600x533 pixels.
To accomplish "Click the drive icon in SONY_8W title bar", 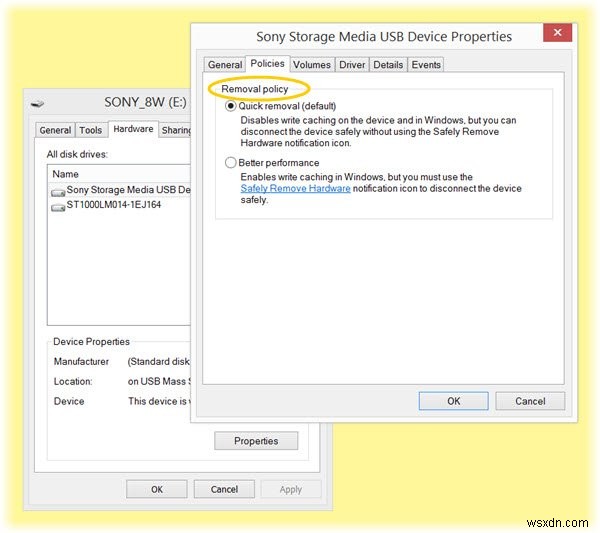I will (38, 103).
